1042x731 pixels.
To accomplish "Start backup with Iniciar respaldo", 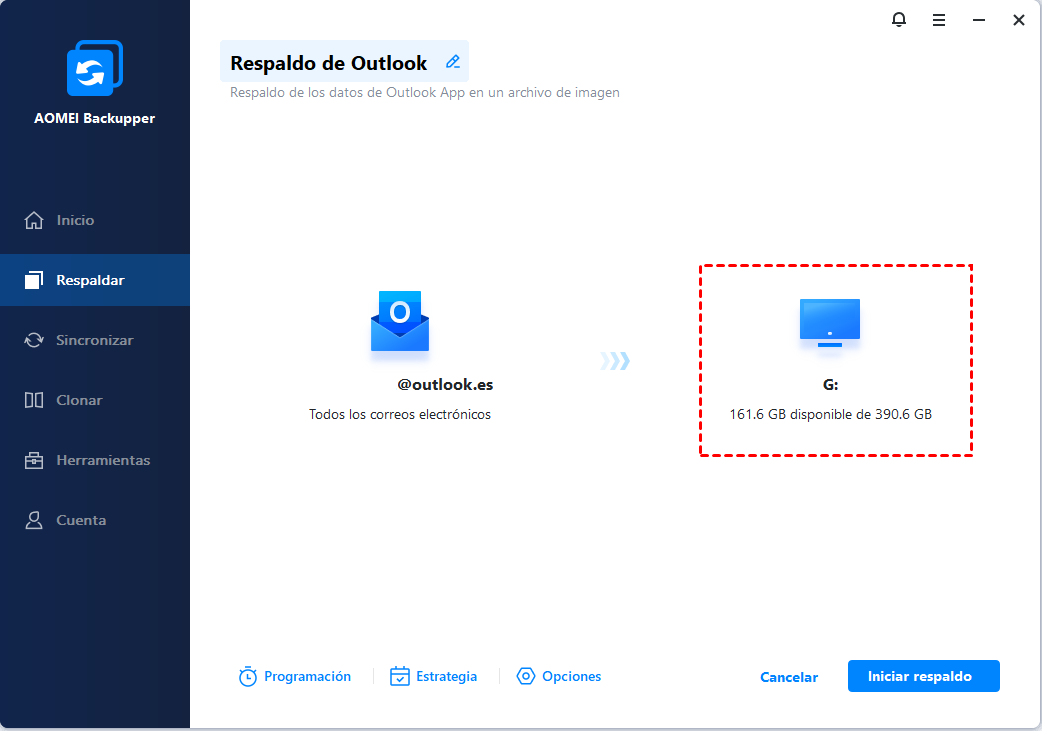I will pyautogui.click(x=924, y=676).
